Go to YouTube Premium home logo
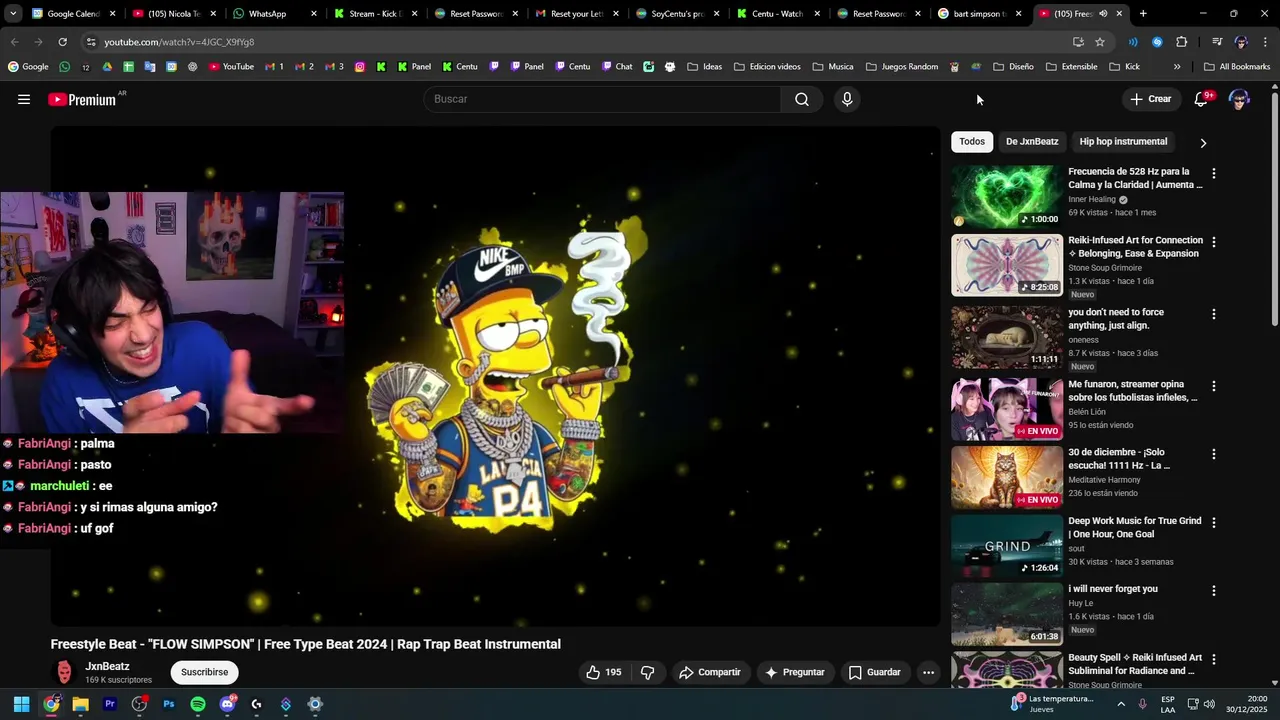 [x=82, y=99]
